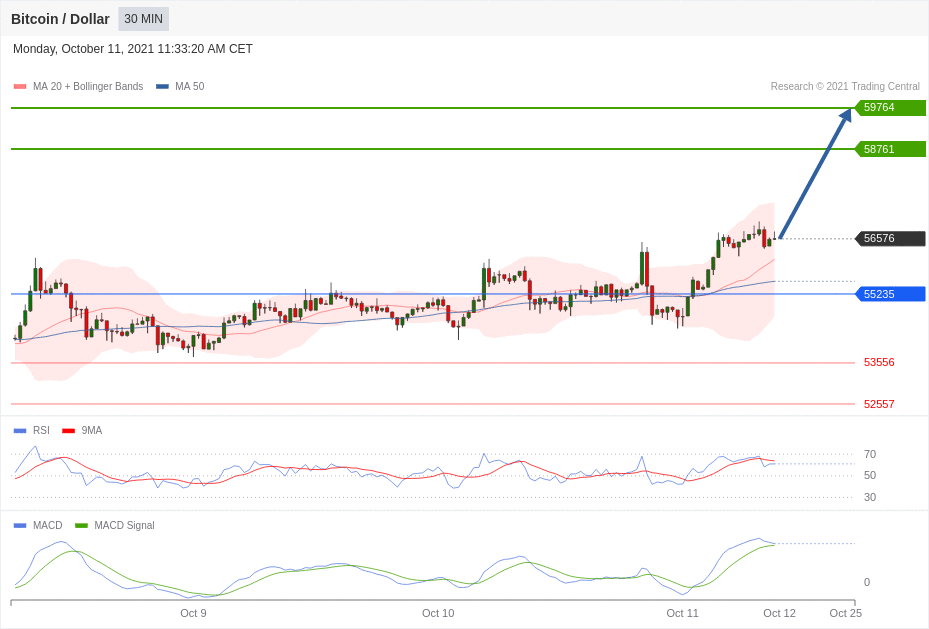Image resolution: width=929 pixels, height=629 pixels.
Task: Click the 9MA legend label
Action: 92,431
